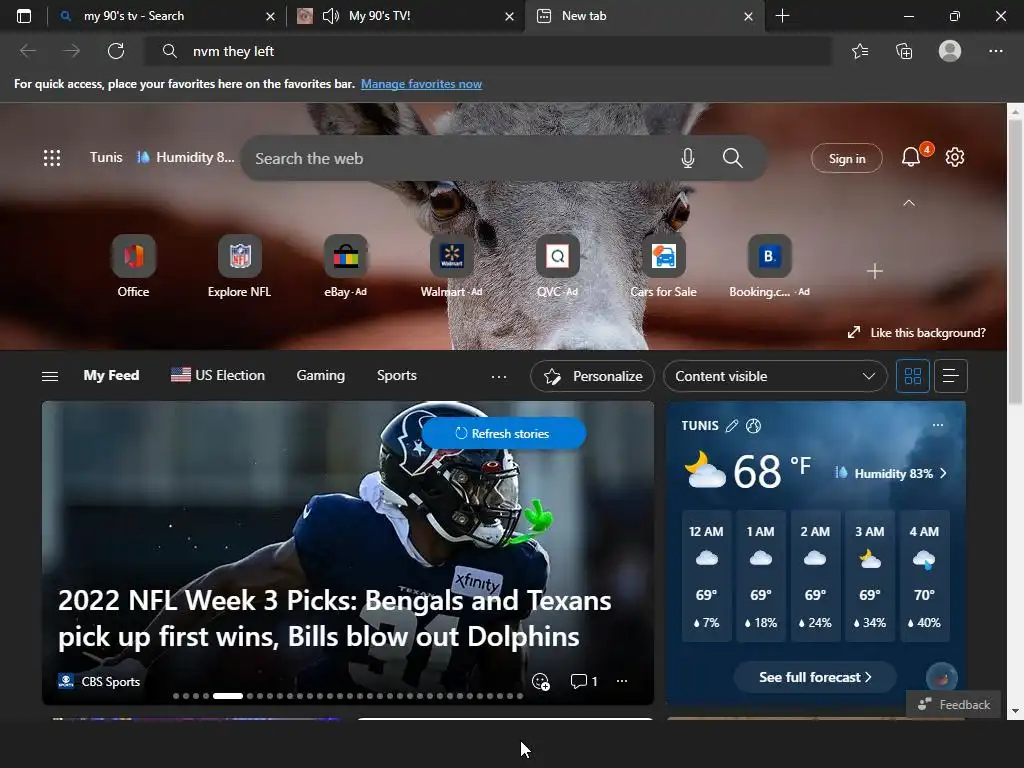Add a reaction to the NFL story
1024x768 pixels.
541,681
